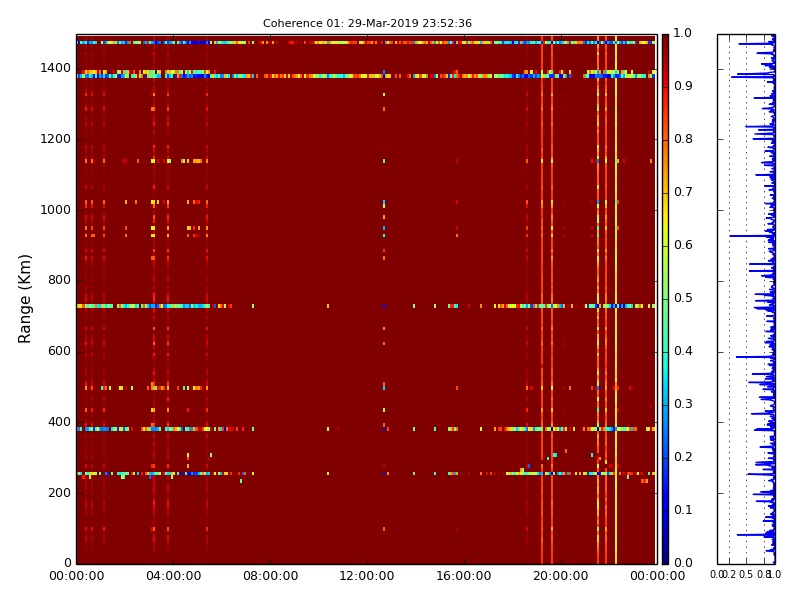This screenshot has height=600, width=800.
Task: Click the colorbar at the cyan 0.35 level
Action: click(665, 378)
